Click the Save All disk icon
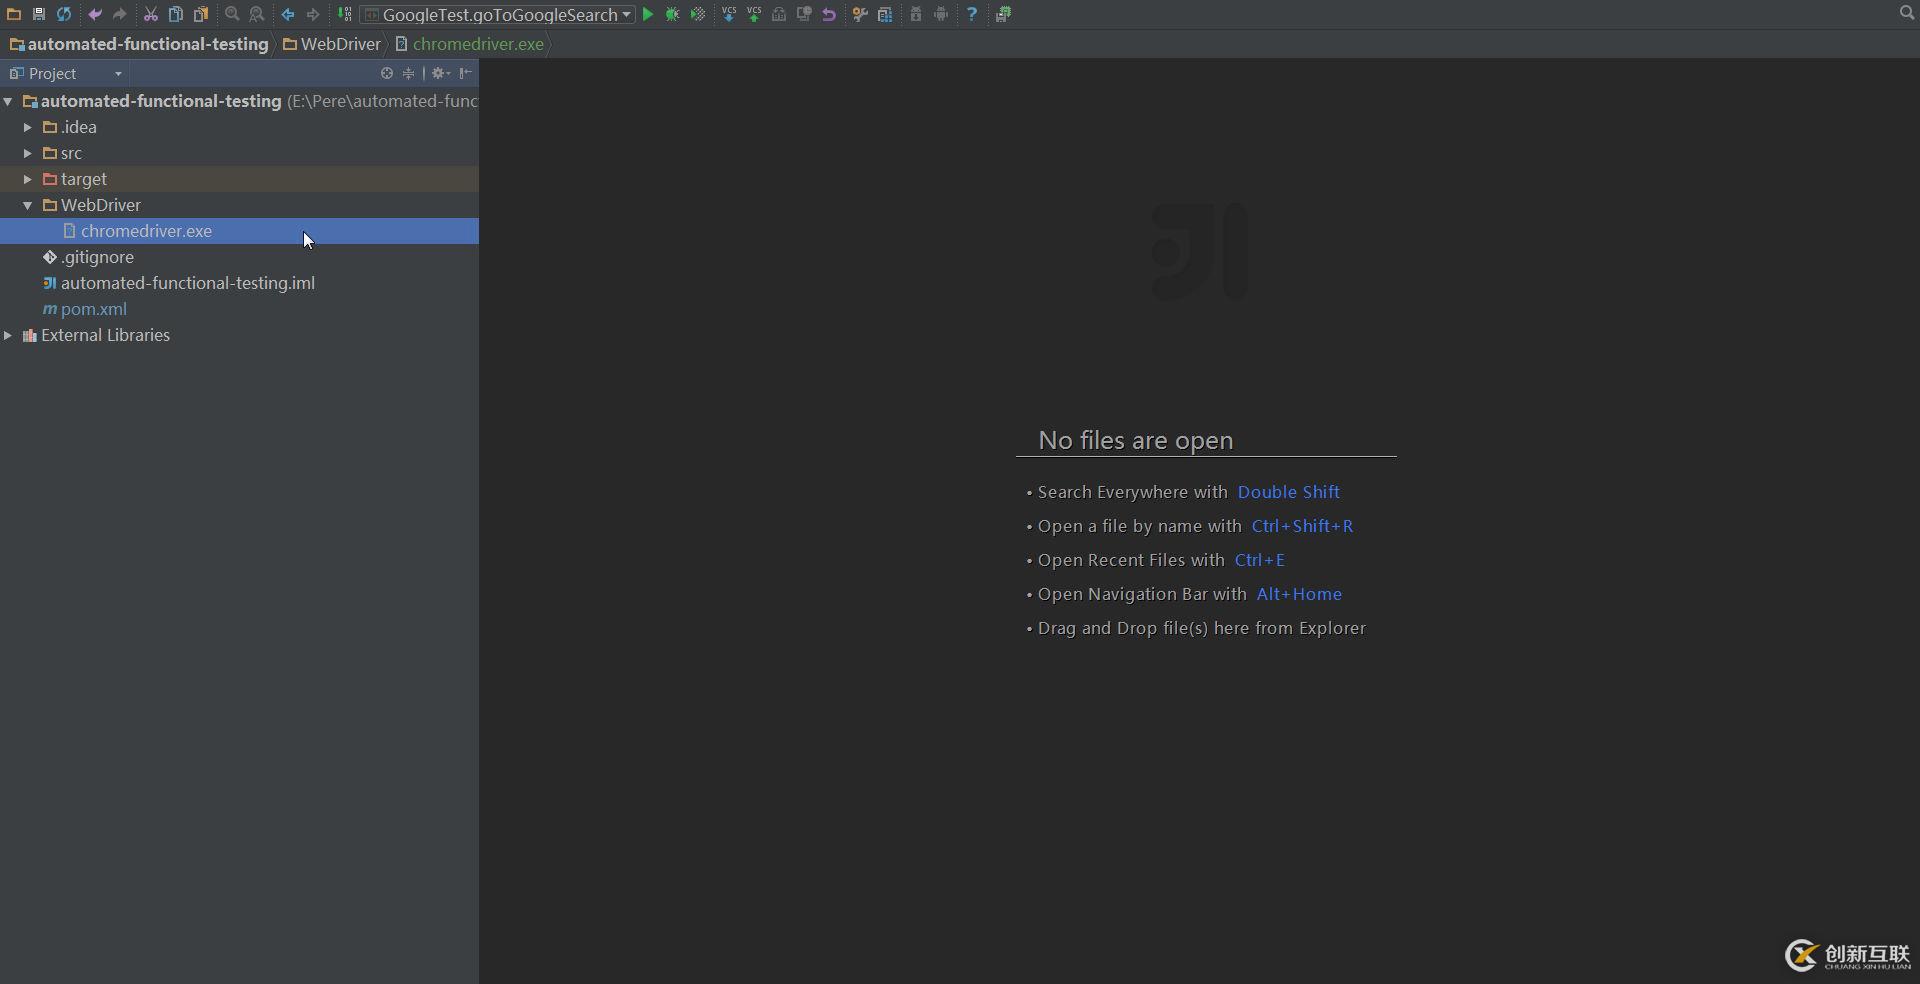Viewport: 1920px width, 984px height. 39,14
